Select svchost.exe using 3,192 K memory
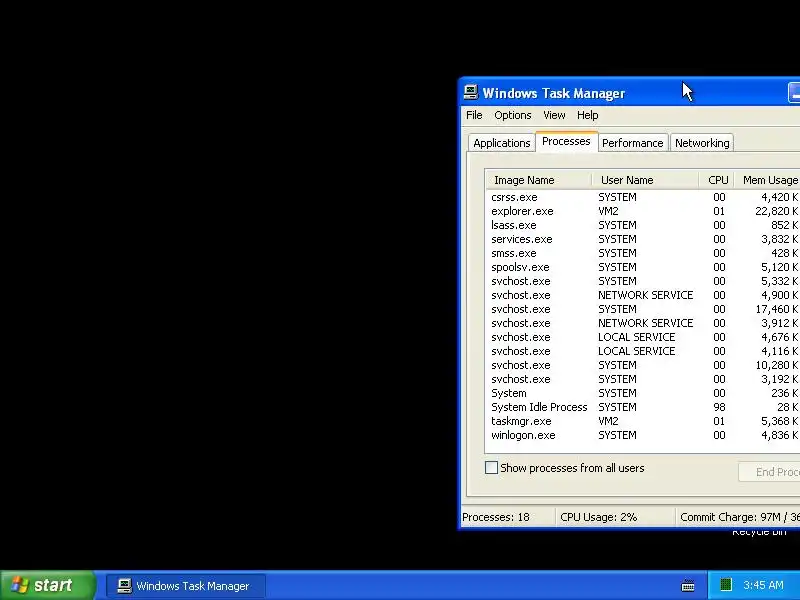800x600 pixels. coord(643,379)
